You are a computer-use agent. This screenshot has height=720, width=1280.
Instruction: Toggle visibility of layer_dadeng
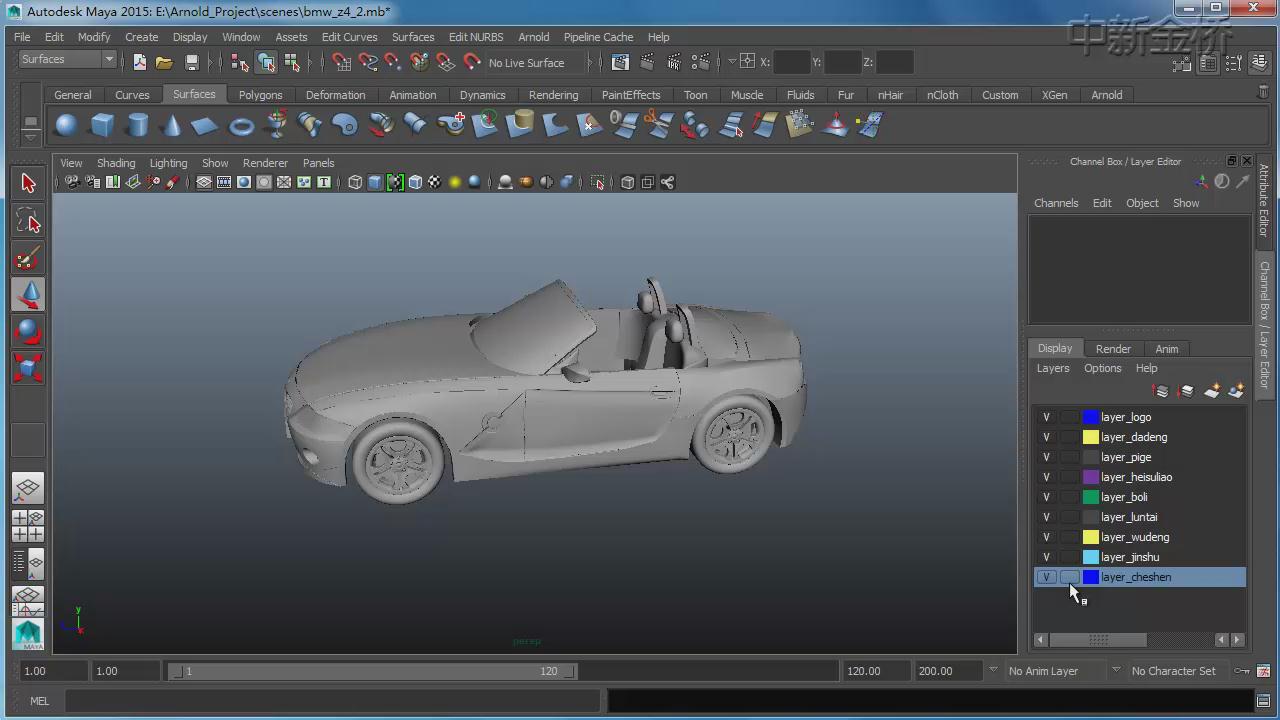(1046, 437)
